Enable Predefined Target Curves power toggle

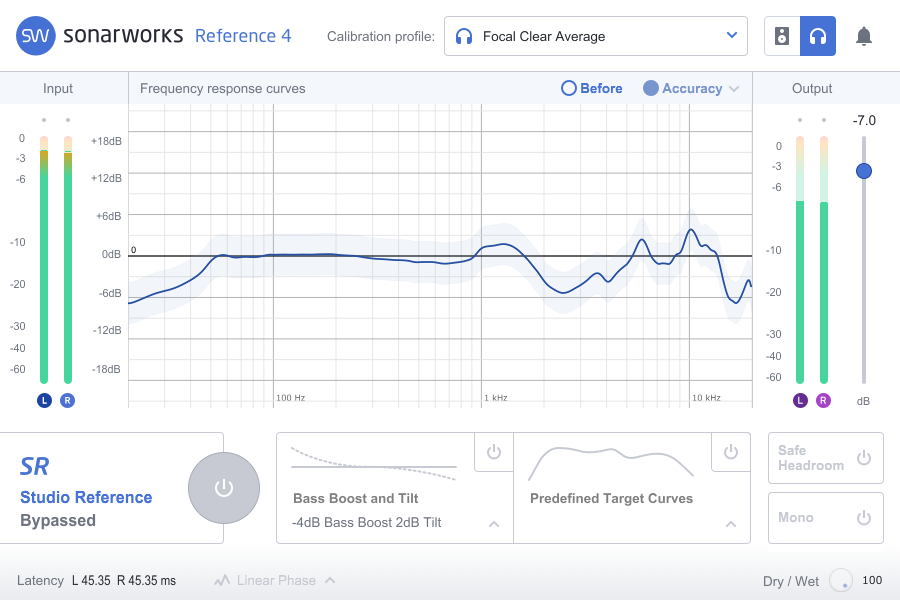click(730, 452)
